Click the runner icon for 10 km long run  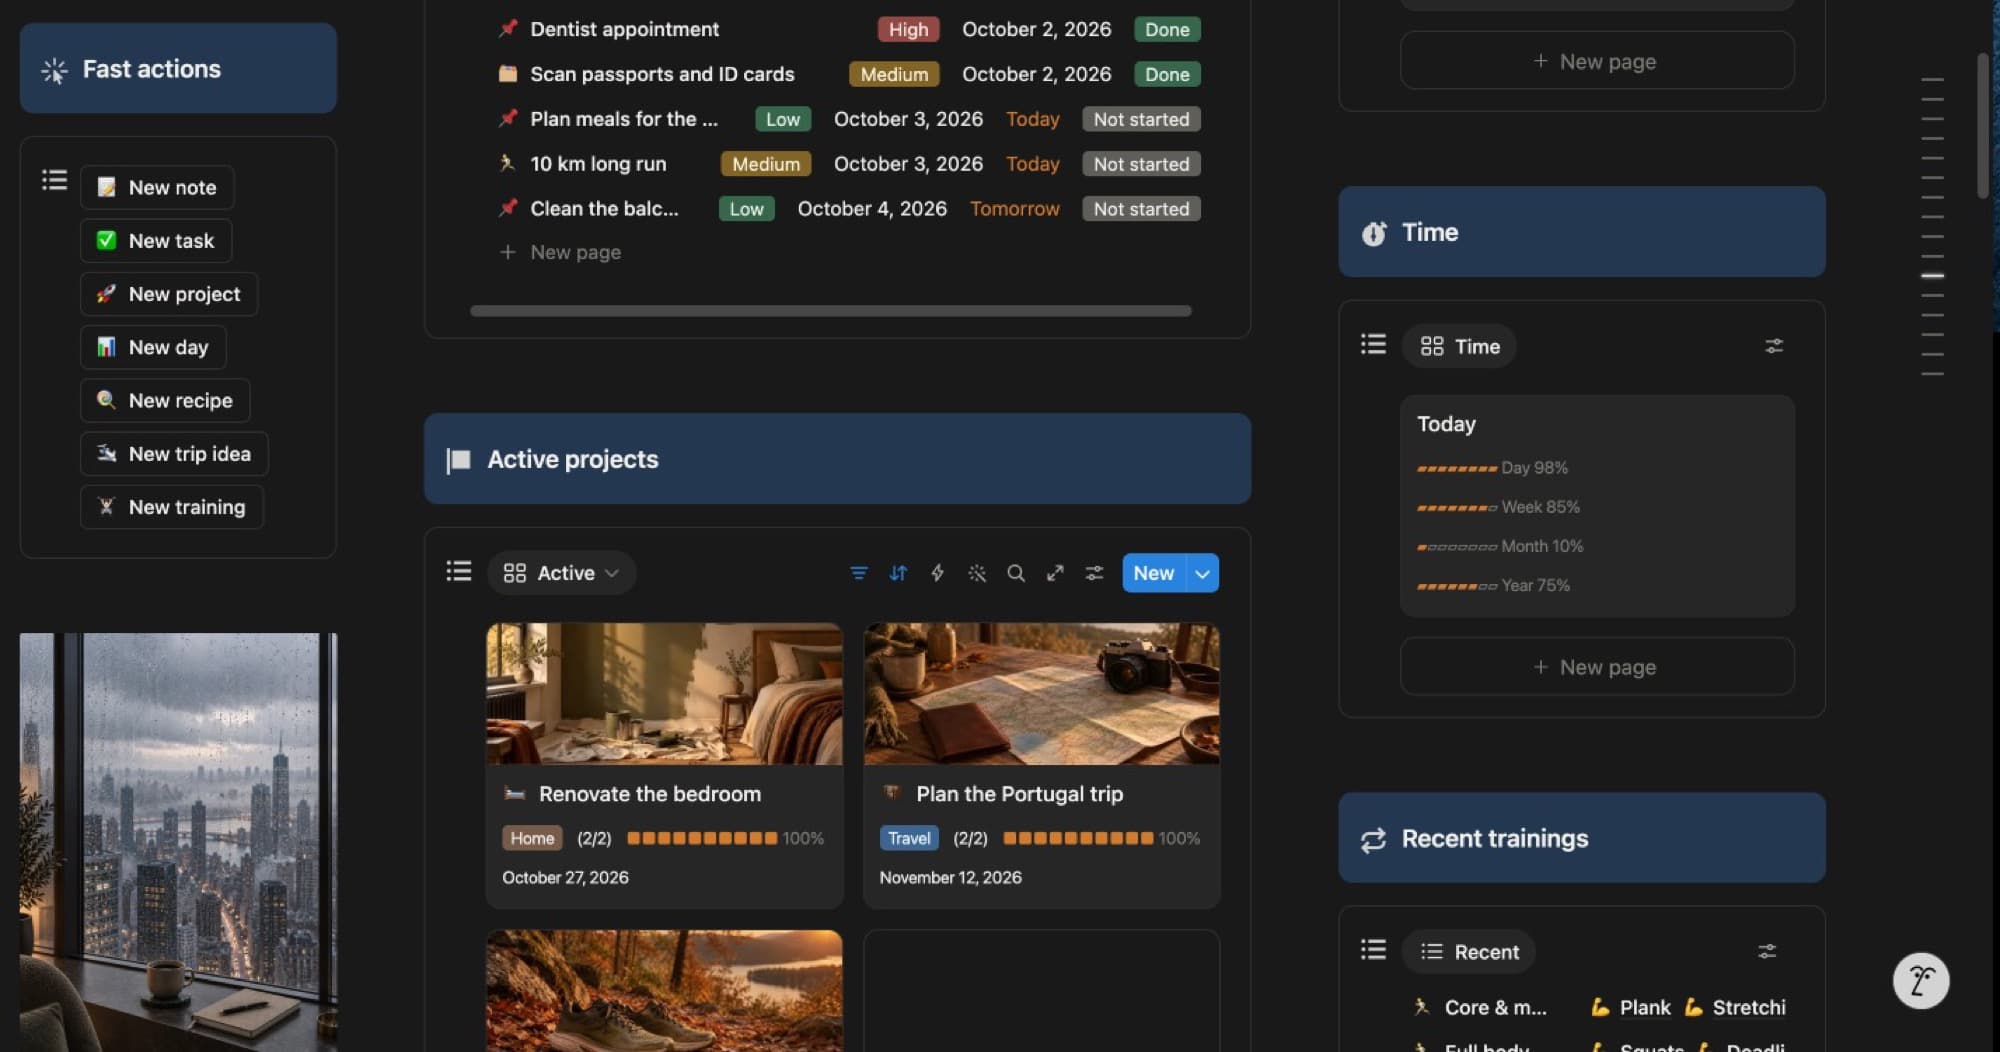pyautogui.click(x=508, y=163)
